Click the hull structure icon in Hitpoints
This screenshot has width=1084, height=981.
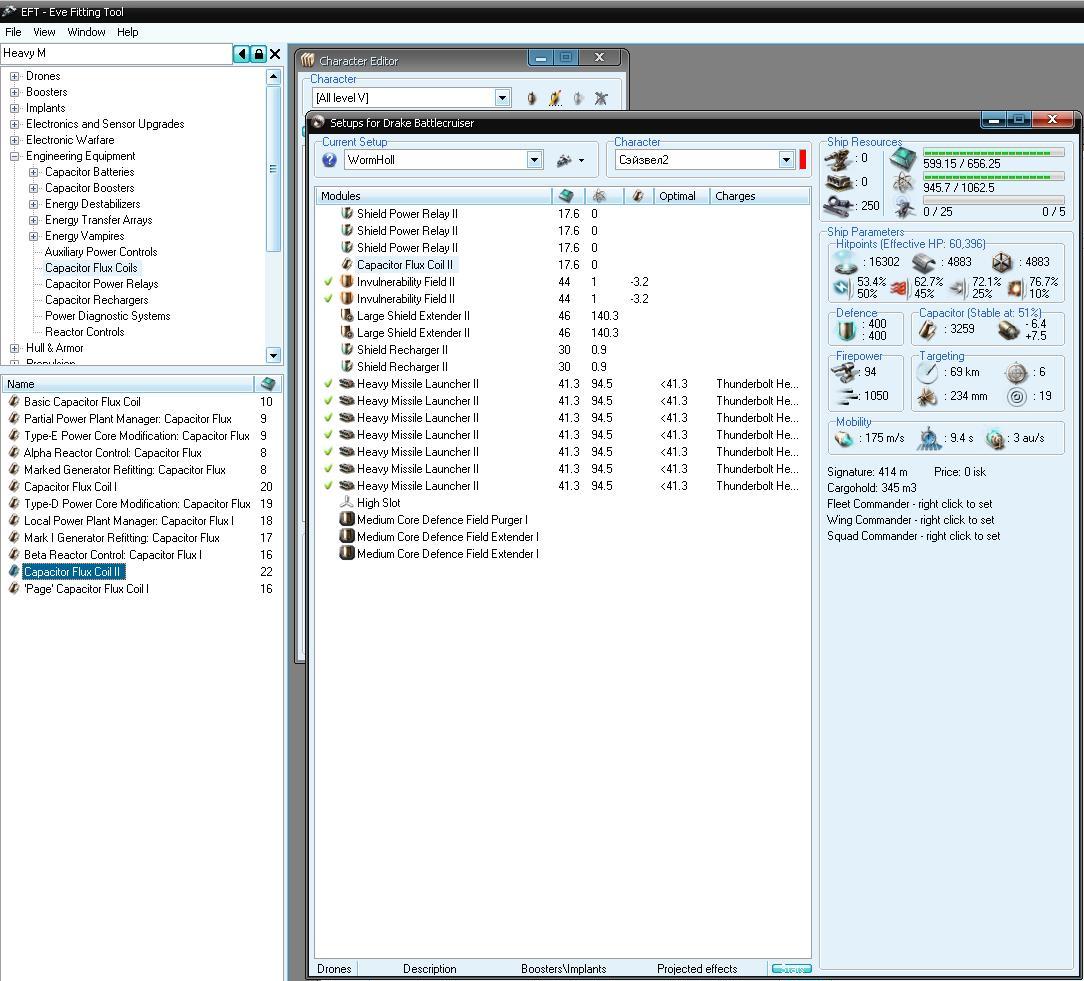[x=1002, y=262]
